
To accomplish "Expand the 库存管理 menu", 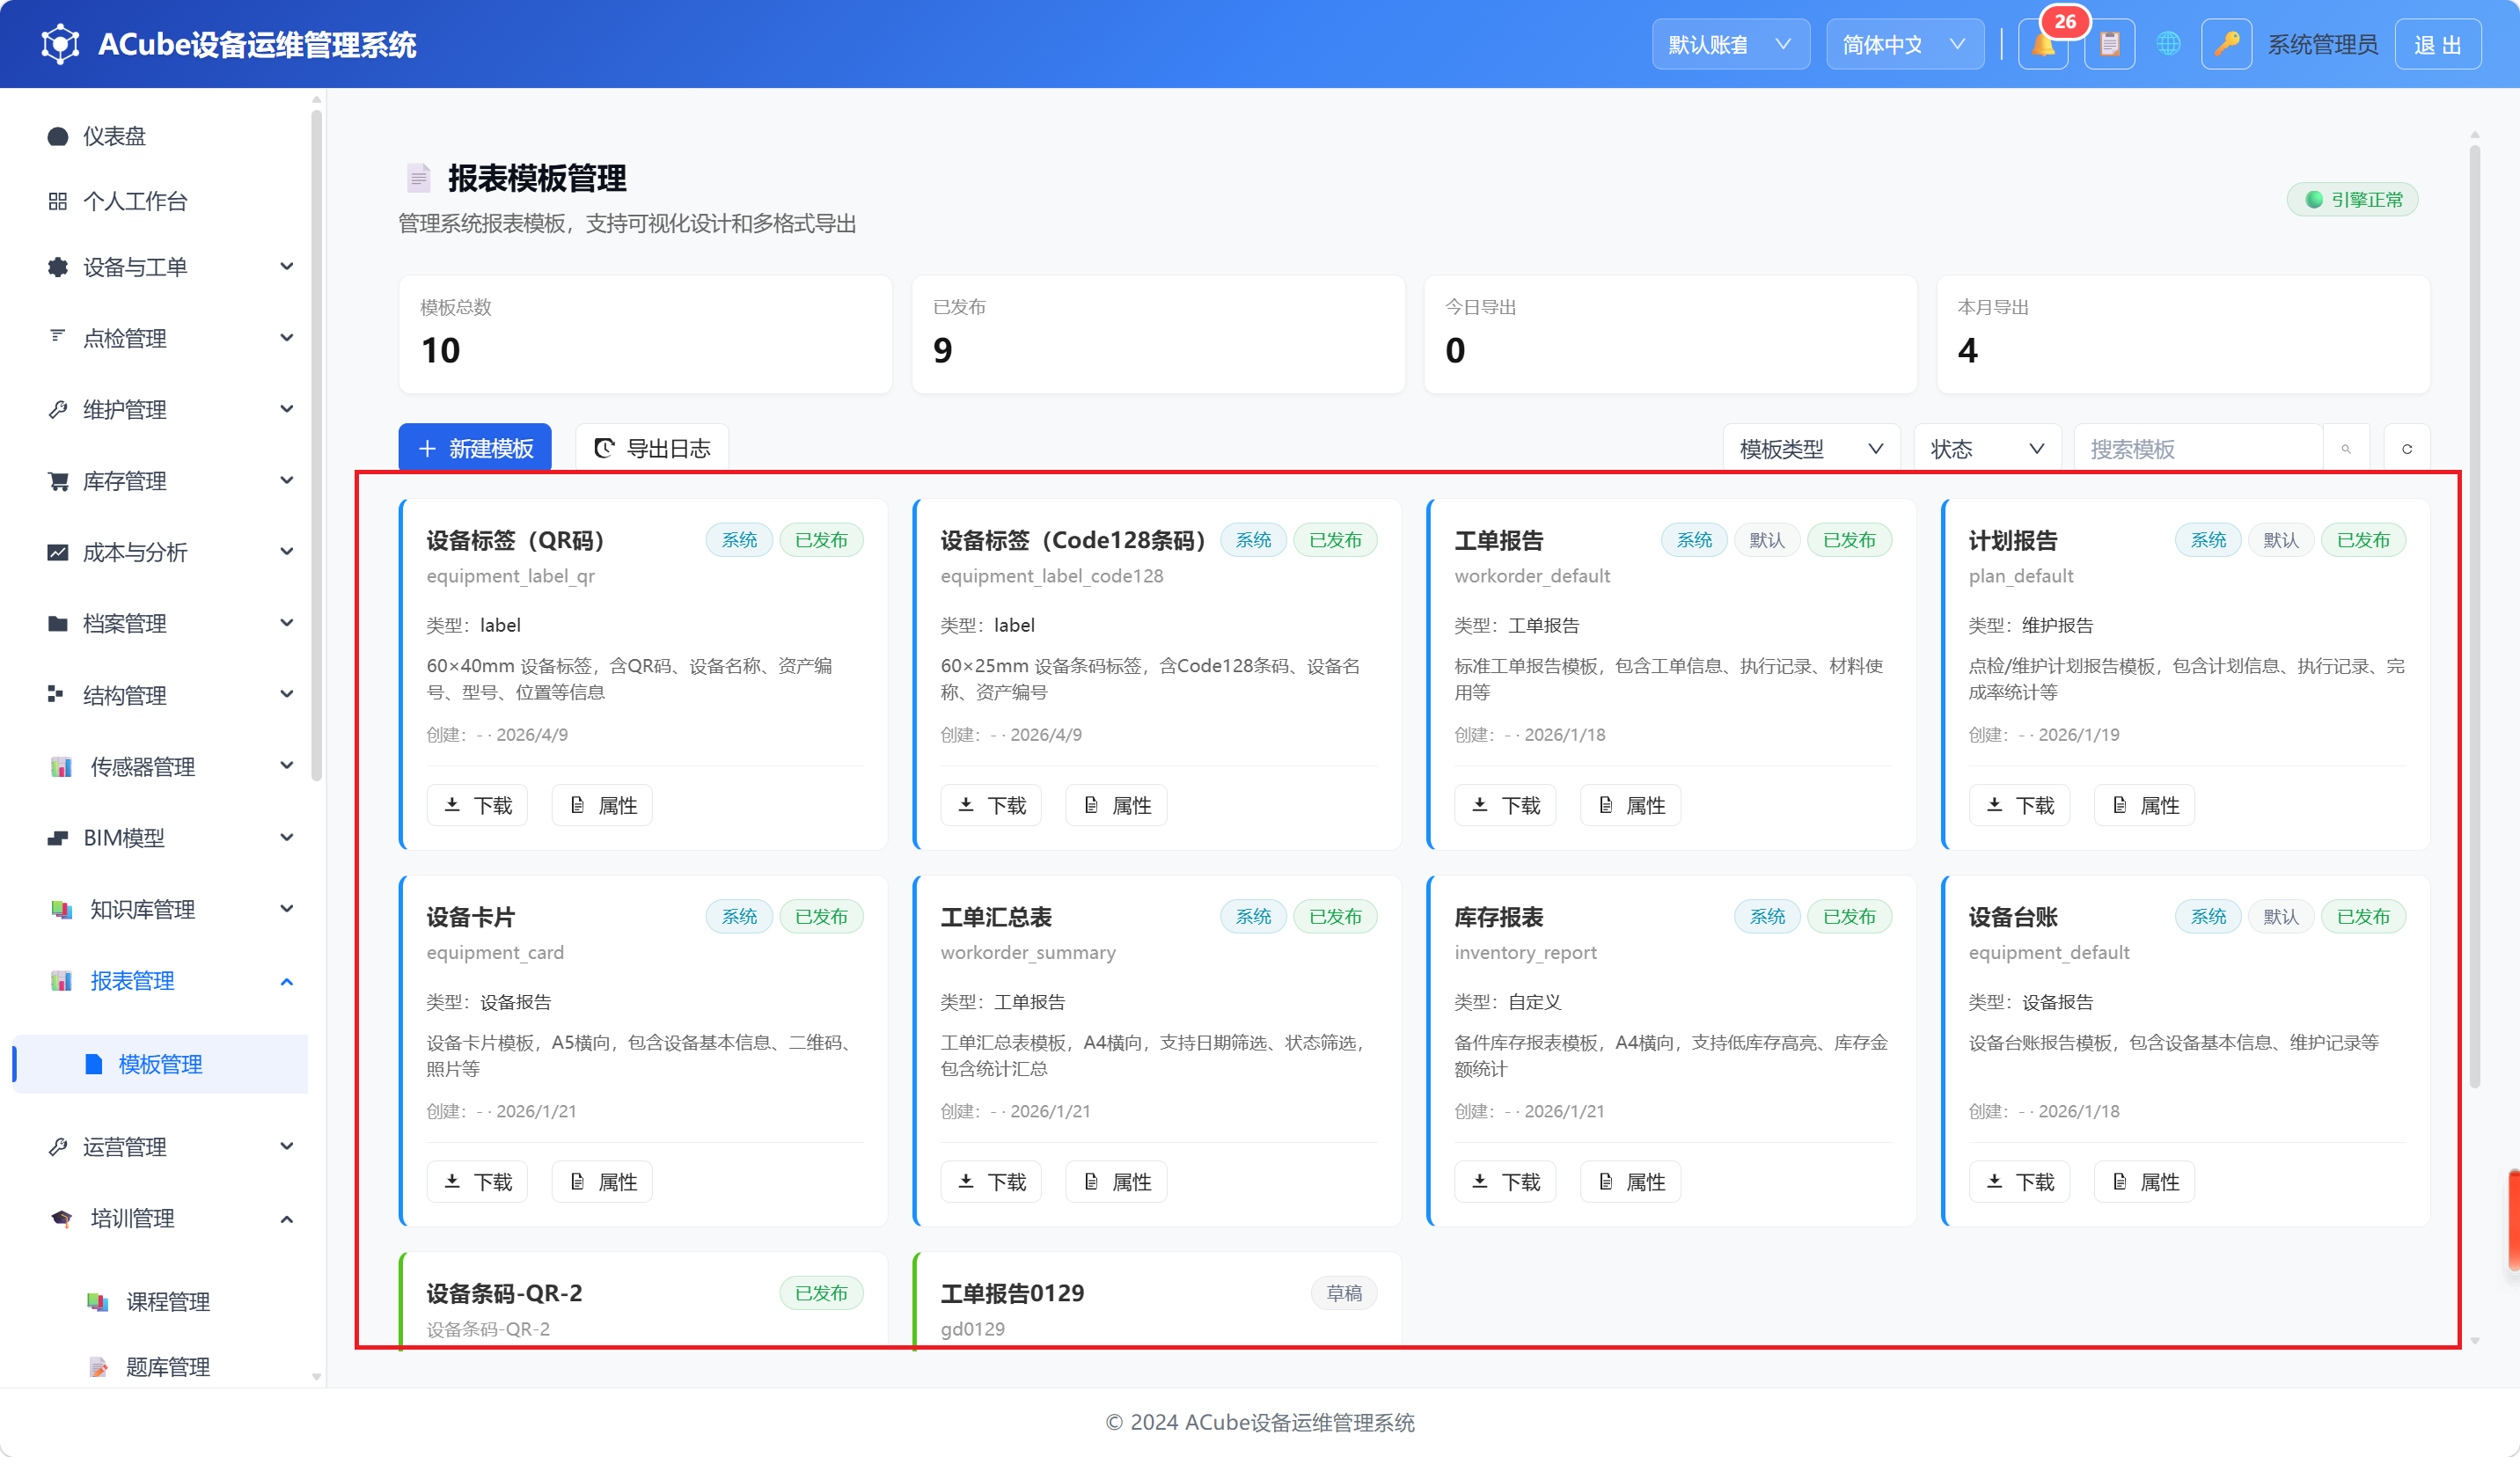I will (160, 481).
